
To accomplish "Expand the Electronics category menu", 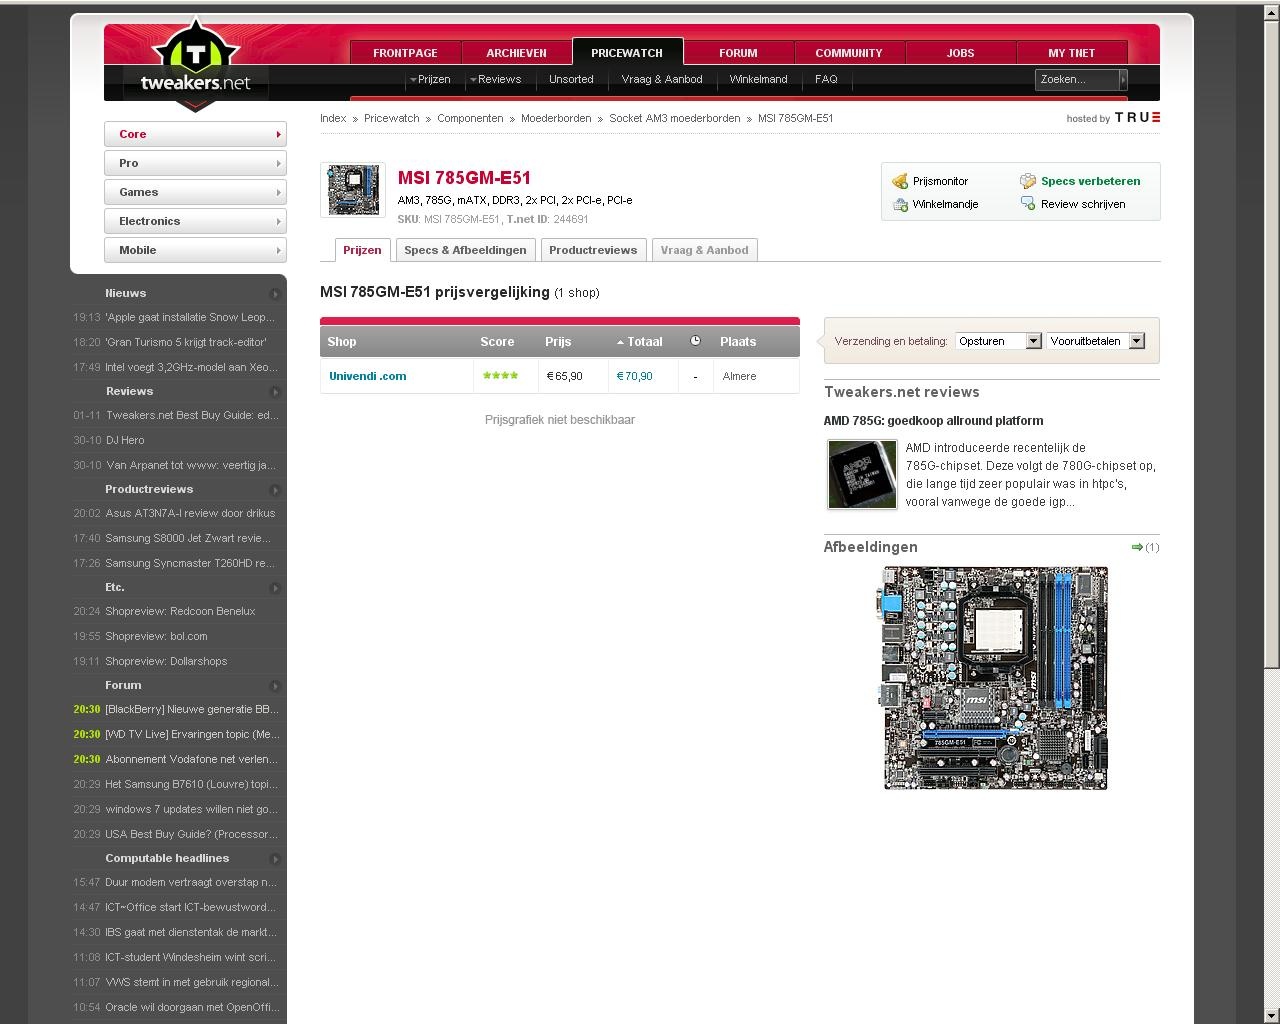I will click(195, 221).
